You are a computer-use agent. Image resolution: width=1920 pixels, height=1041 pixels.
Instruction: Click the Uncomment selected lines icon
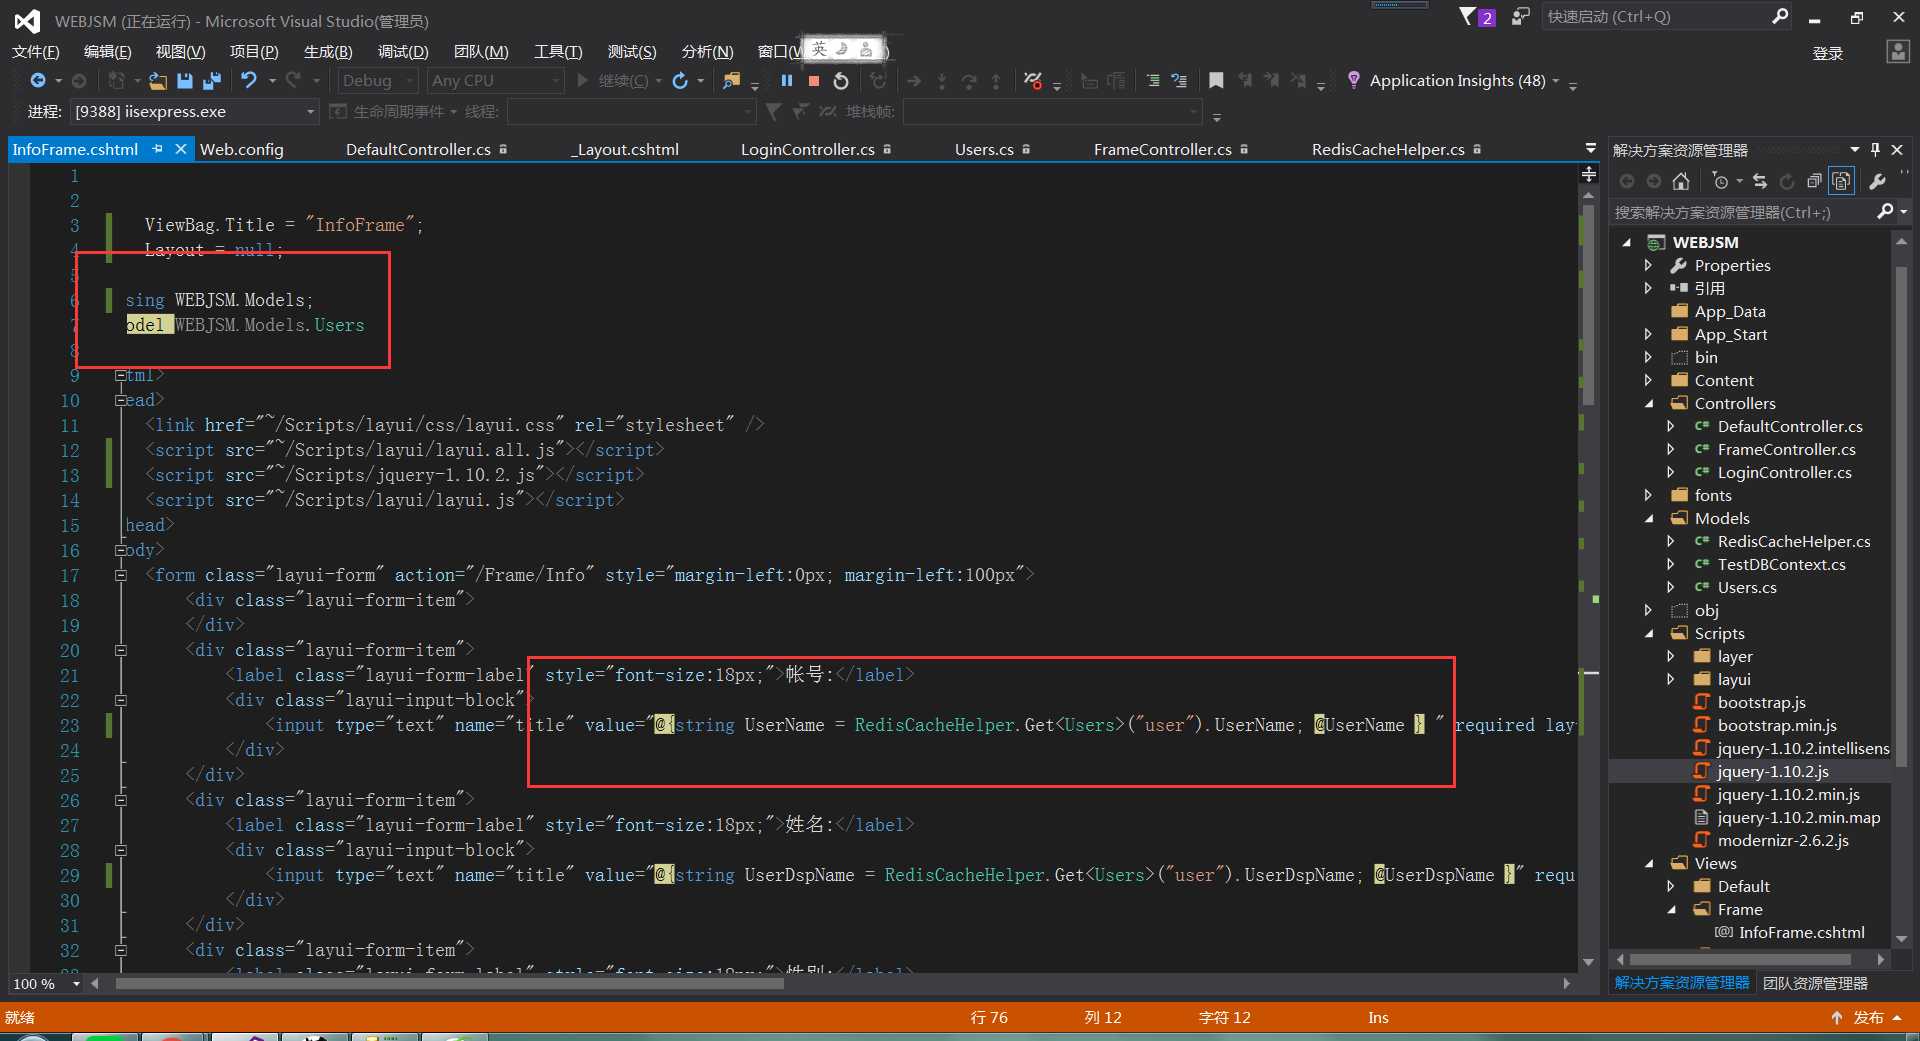(1179, 81)
